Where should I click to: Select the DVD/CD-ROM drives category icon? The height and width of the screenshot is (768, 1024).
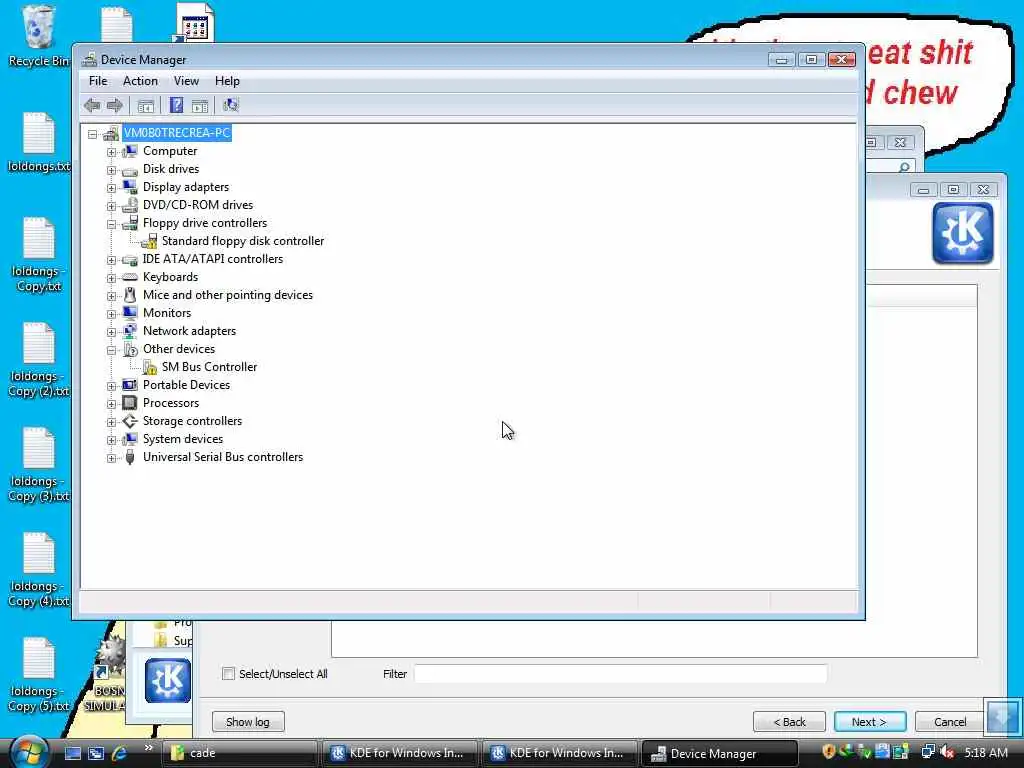(130, 205)
